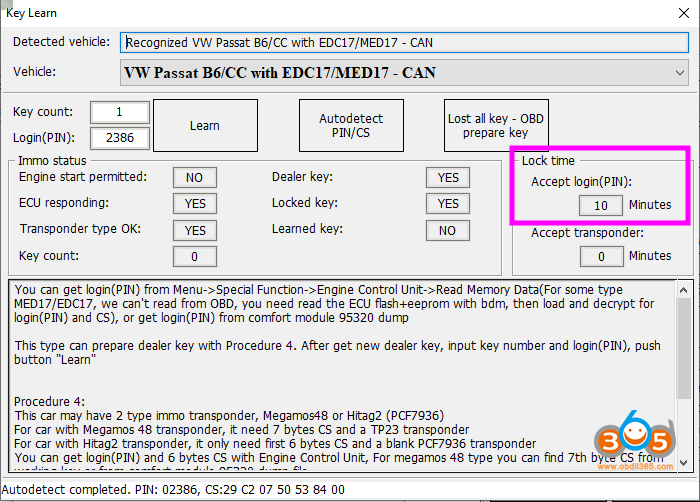Edit the Login(PIN) field showing 2386
Screen dimensions: 700x502
click(120, 138)
